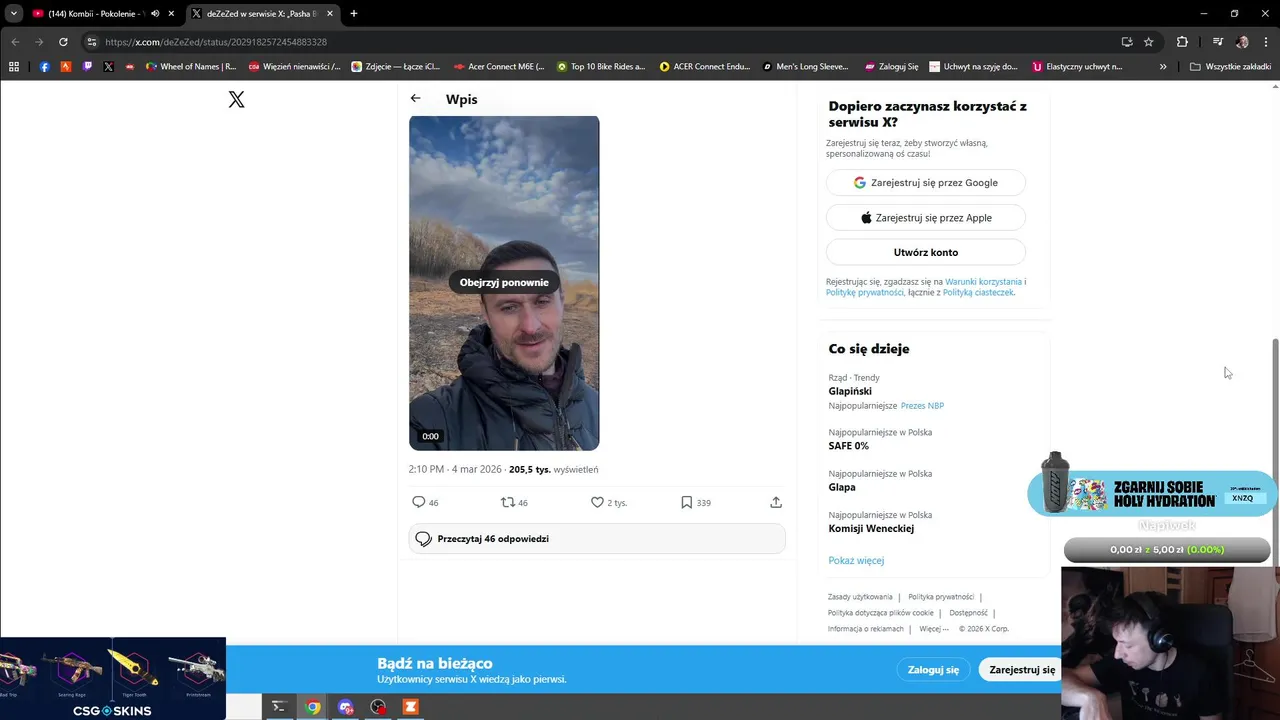The height and width of the screenshot is (720, 1280).
Task: Open a new browser tab
Action: click(x=353, y=14)
